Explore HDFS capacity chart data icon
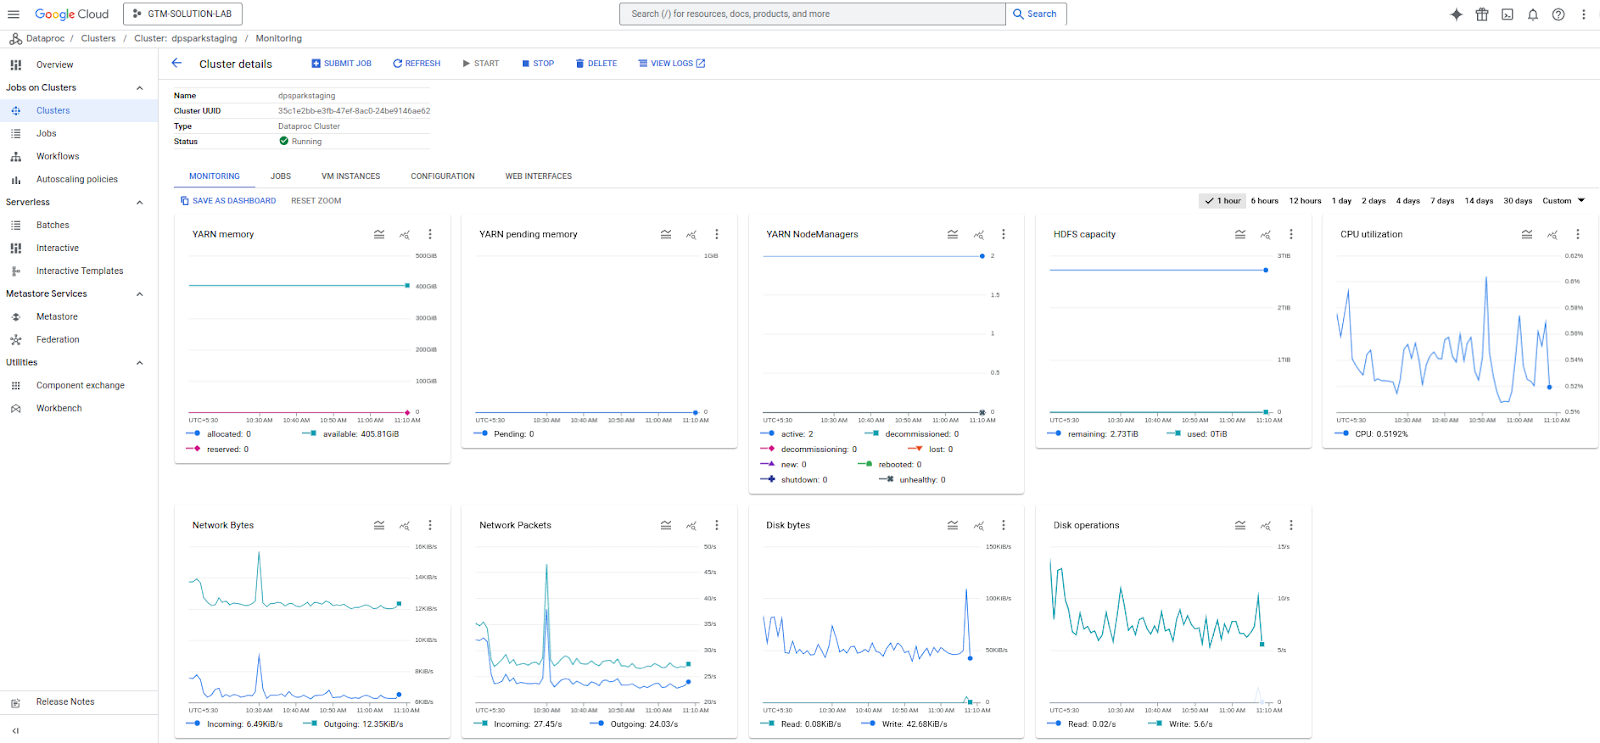Viewport: 1600px width, 743px height. (1266, 234)
